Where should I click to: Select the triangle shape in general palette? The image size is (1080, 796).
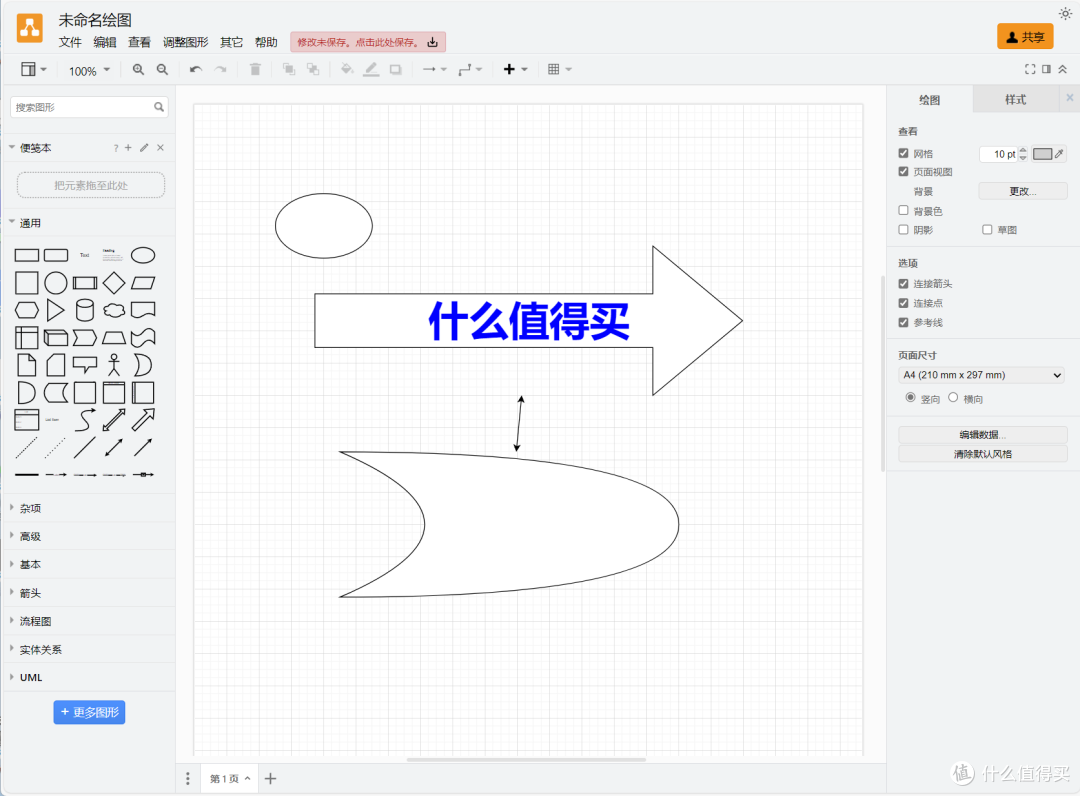pyautogui.click(x=55, y=310)
